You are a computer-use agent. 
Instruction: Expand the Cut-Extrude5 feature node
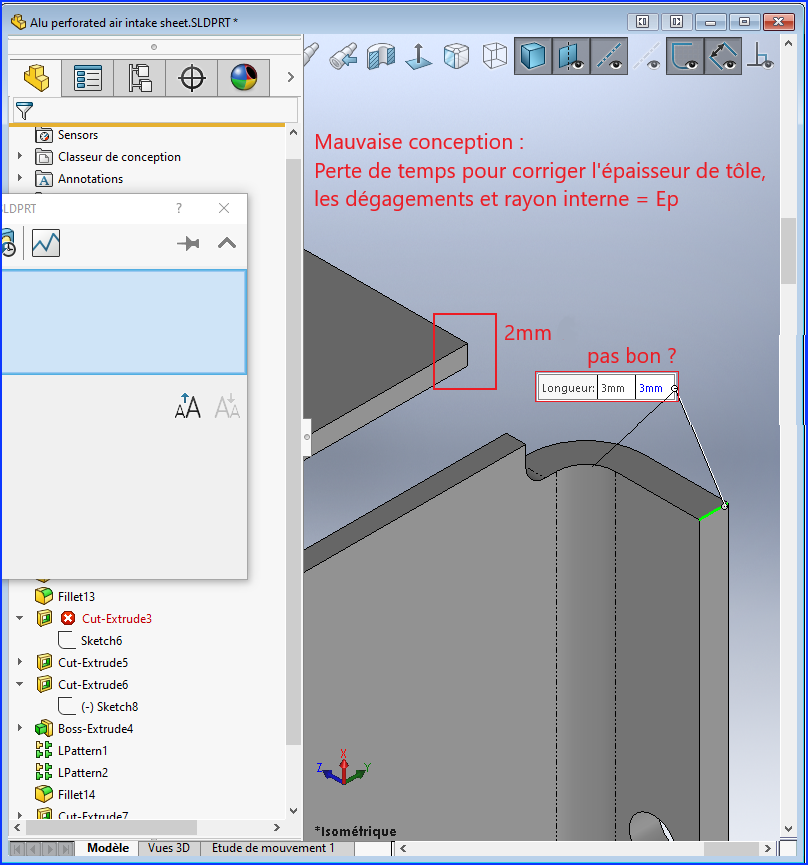pos(20,662)
